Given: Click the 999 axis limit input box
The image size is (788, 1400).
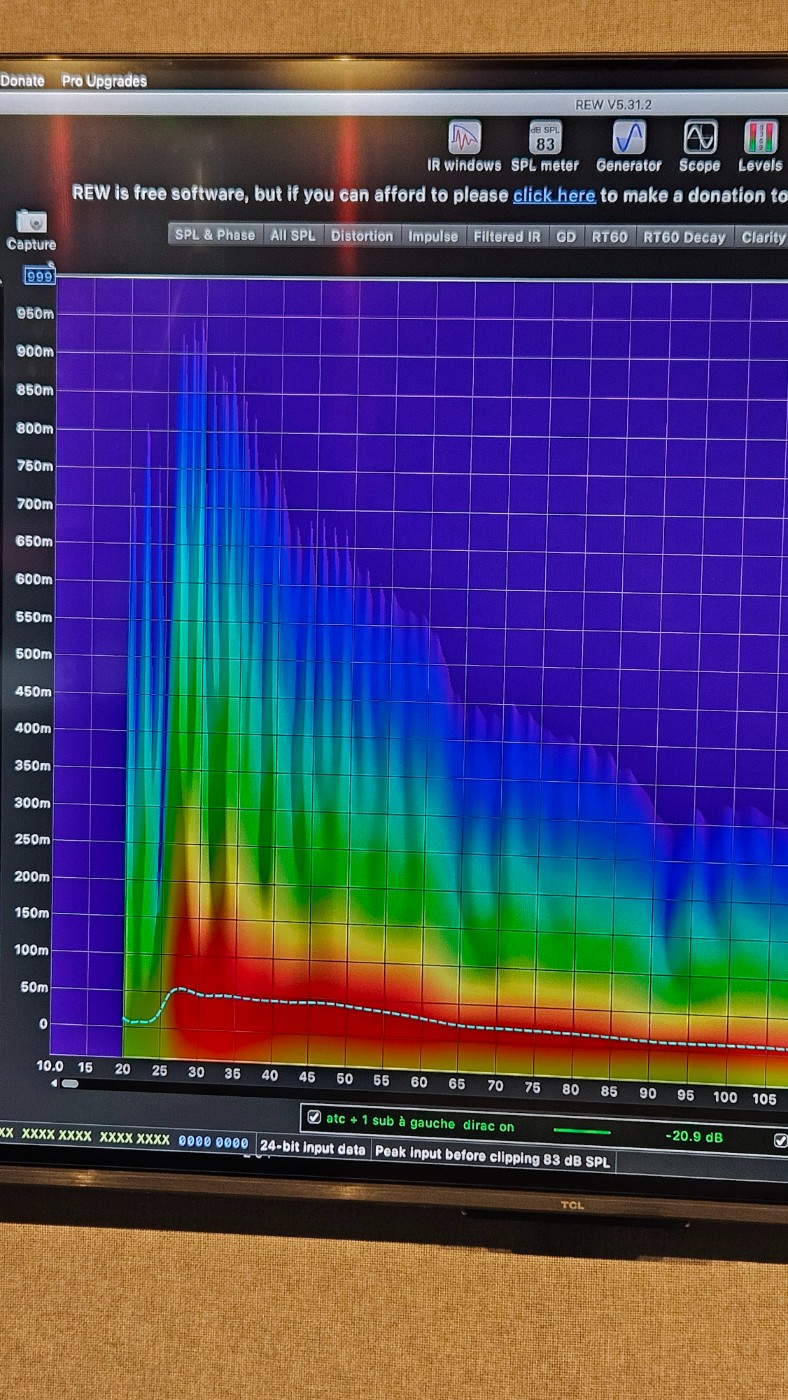Looking at the screenshot, I should coord(39,277).
